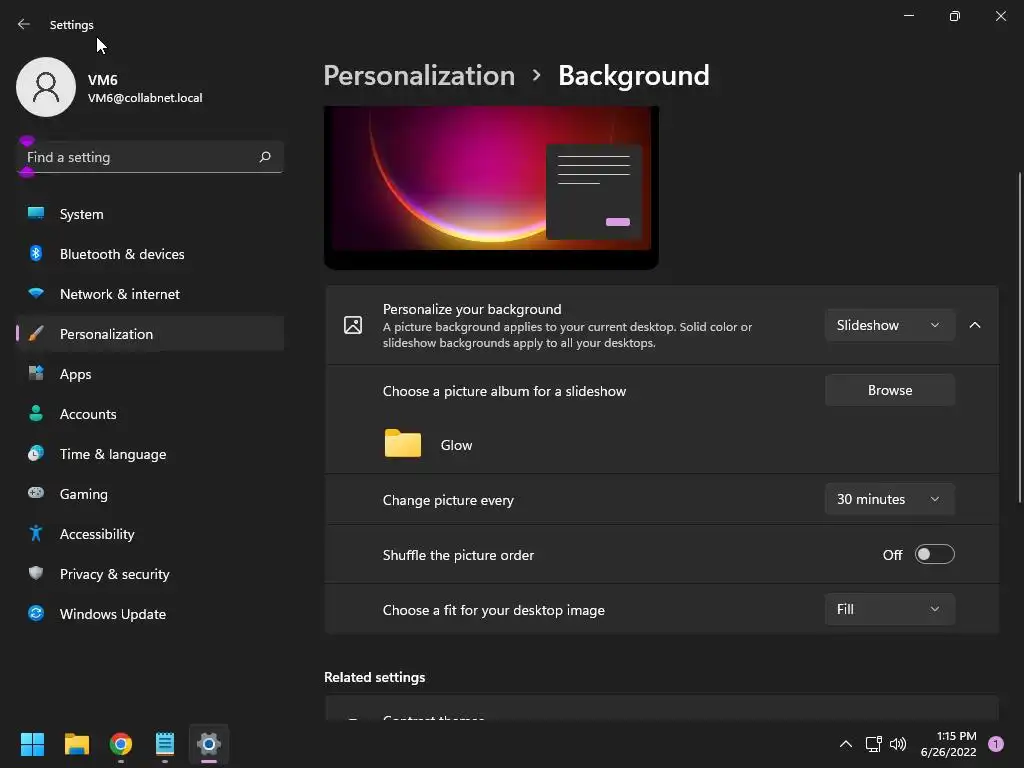
Task: Collapse the Personalize your background section
Action: [975, 325]
